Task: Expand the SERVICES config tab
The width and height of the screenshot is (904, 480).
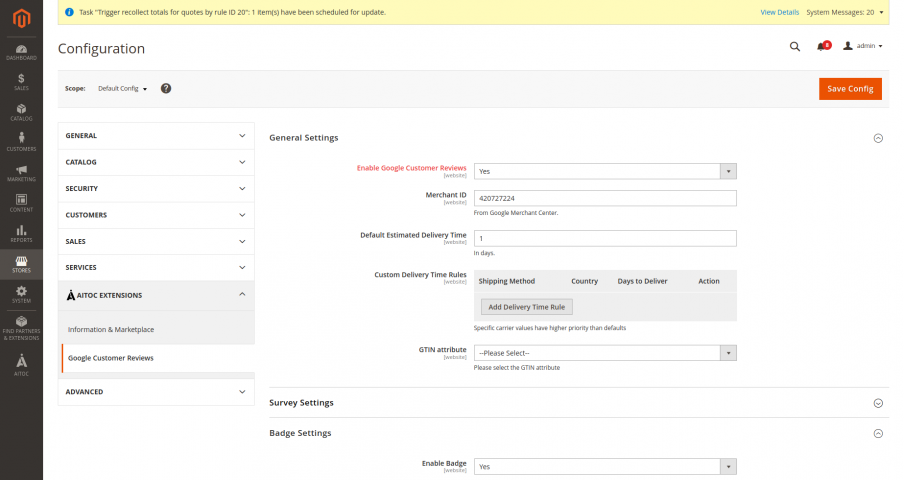Action: [156, 268]
